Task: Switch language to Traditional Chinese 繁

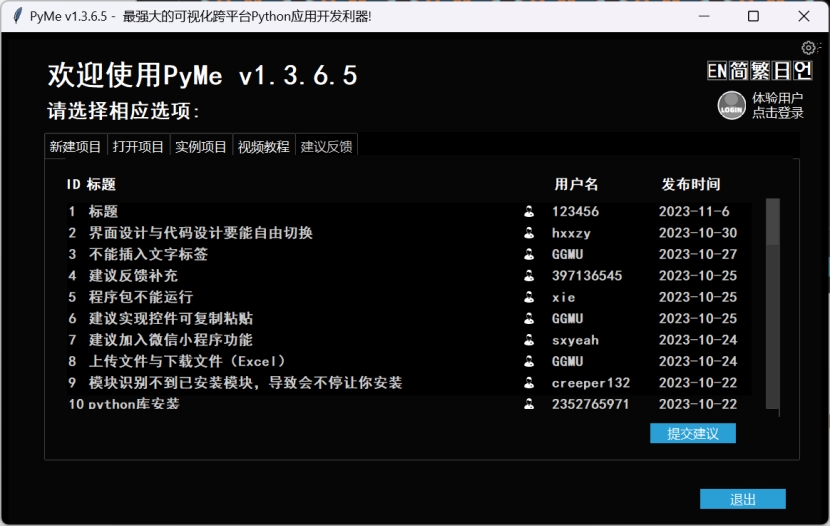Action: (760, 71)
